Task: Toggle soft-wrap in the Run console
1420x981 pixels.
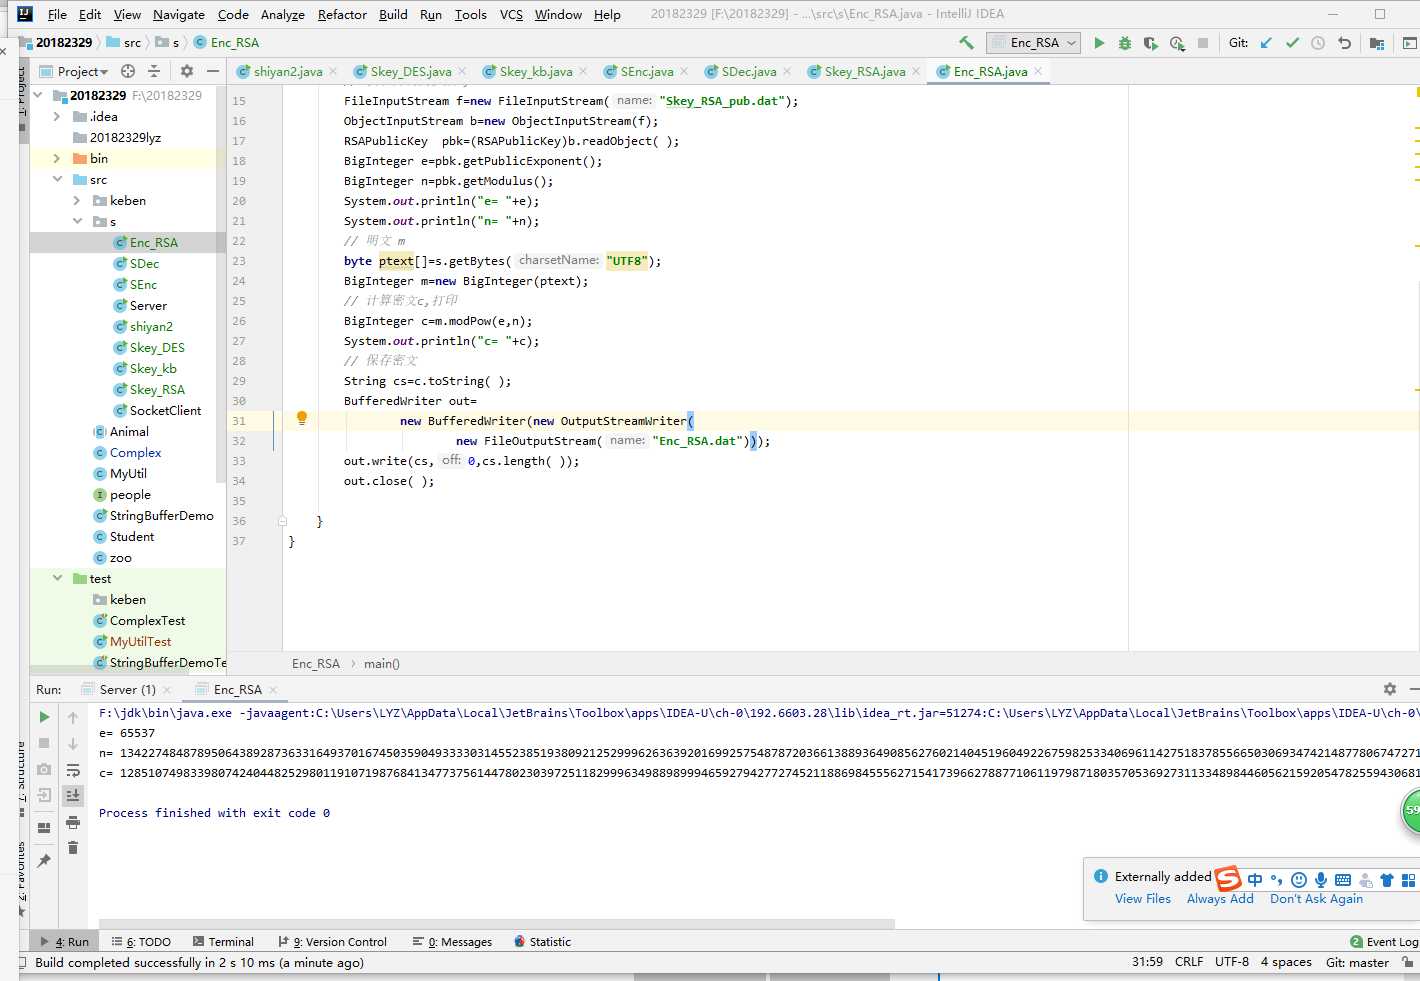Action: (x=73, y=770)
